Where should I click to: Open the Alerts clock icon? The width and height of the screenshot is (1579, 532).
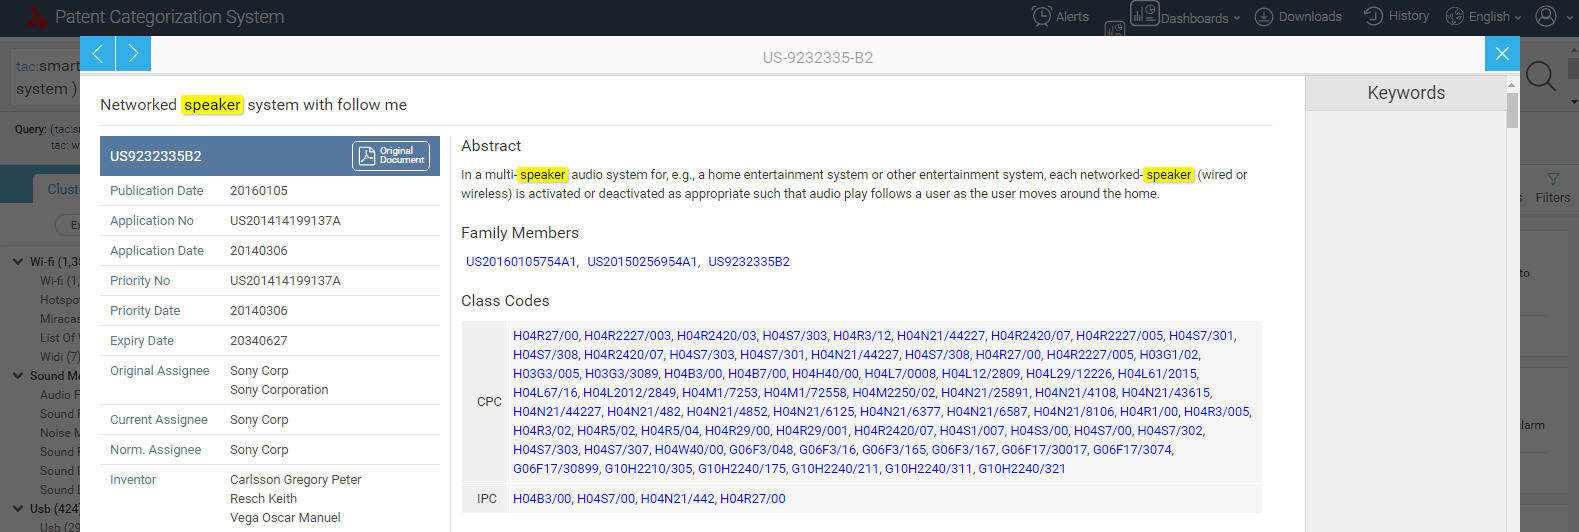1042,16
